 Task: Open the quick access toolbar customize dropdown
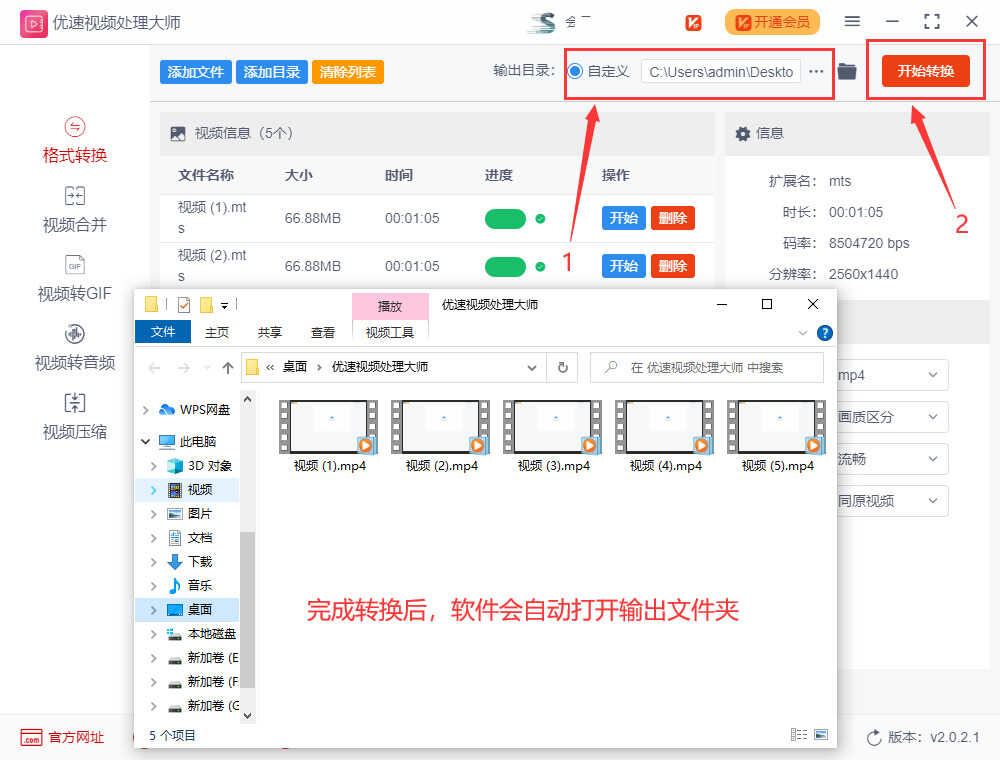coord(224,306)
